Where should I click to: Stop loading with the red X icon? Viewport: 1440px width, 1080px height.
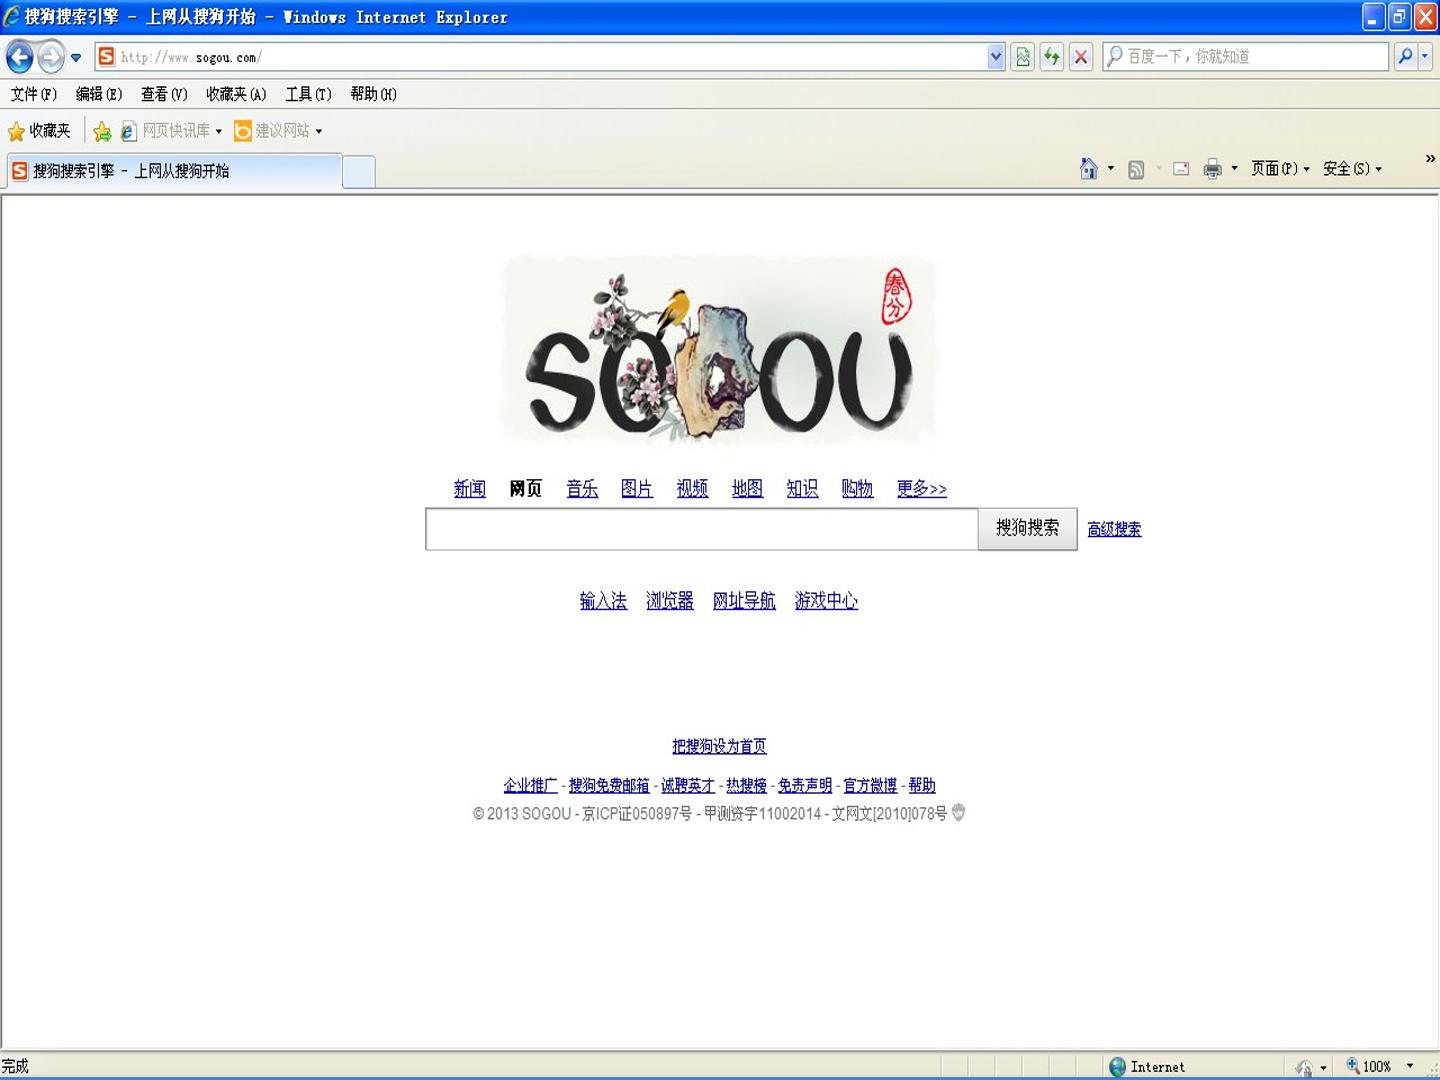1080,57
